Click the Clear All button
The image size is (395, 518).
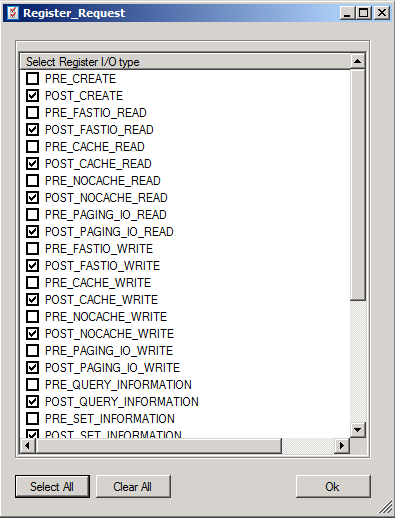[x=133, y=487]
